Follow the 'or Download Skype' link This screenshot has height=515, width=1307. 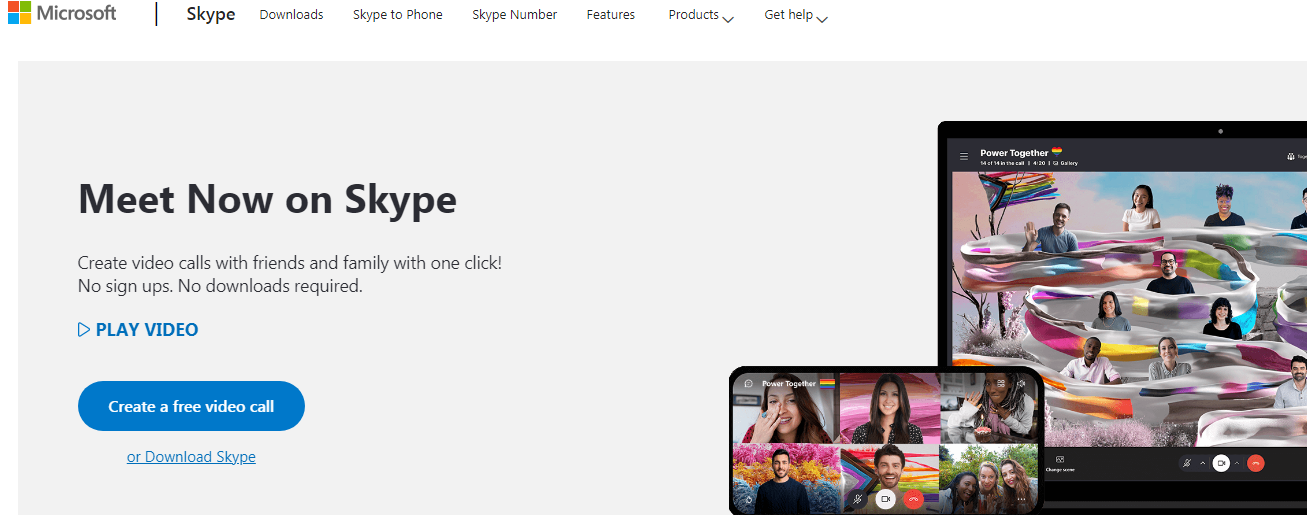coord(191,457)
